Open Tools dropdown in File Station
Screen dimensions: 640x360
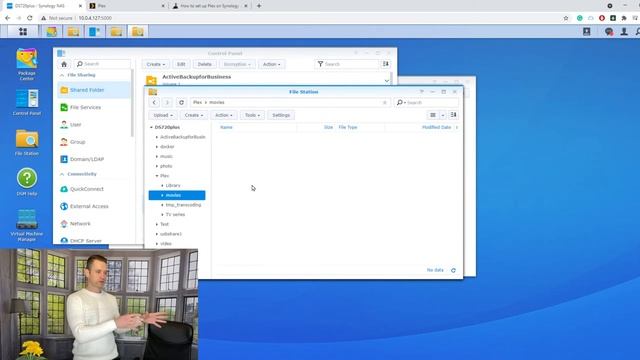coord(252,115)
